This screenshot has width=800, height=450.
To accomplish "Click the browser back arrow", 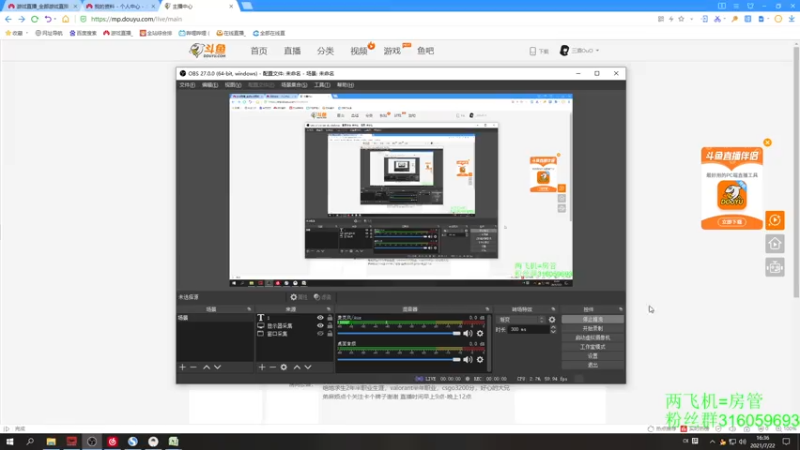I will pos(8,19).
